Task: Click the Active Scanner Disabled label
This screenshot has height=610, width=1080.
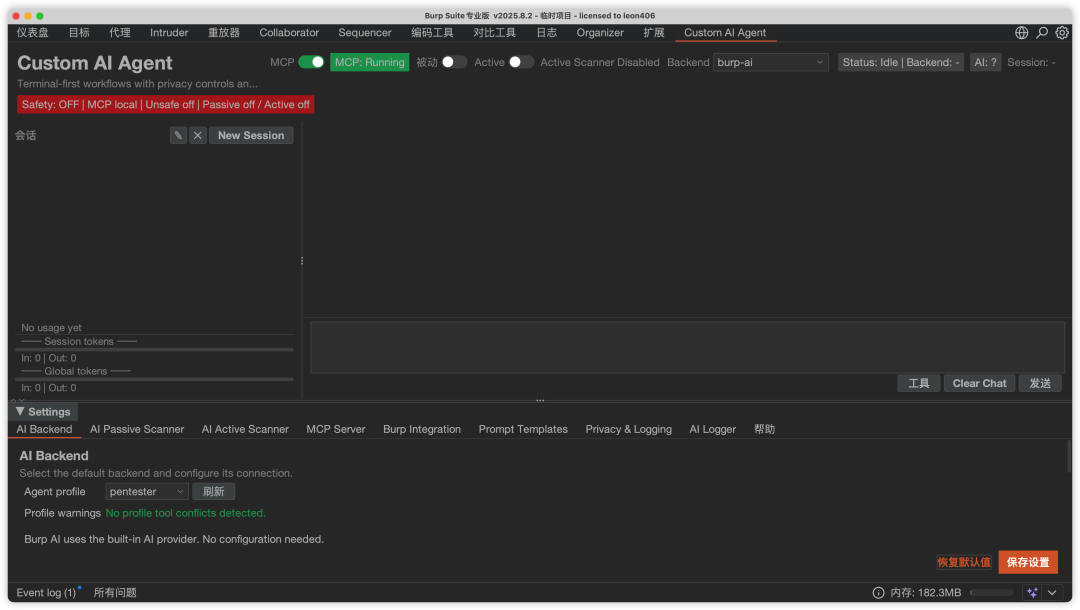Action: coord(599,62)
